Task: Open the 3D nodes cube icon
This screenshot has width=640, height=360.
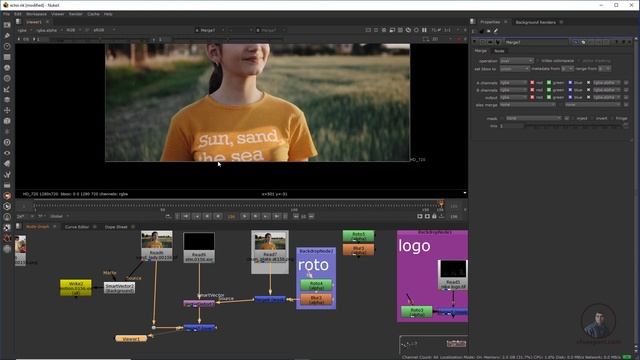Action: (7, 121)
